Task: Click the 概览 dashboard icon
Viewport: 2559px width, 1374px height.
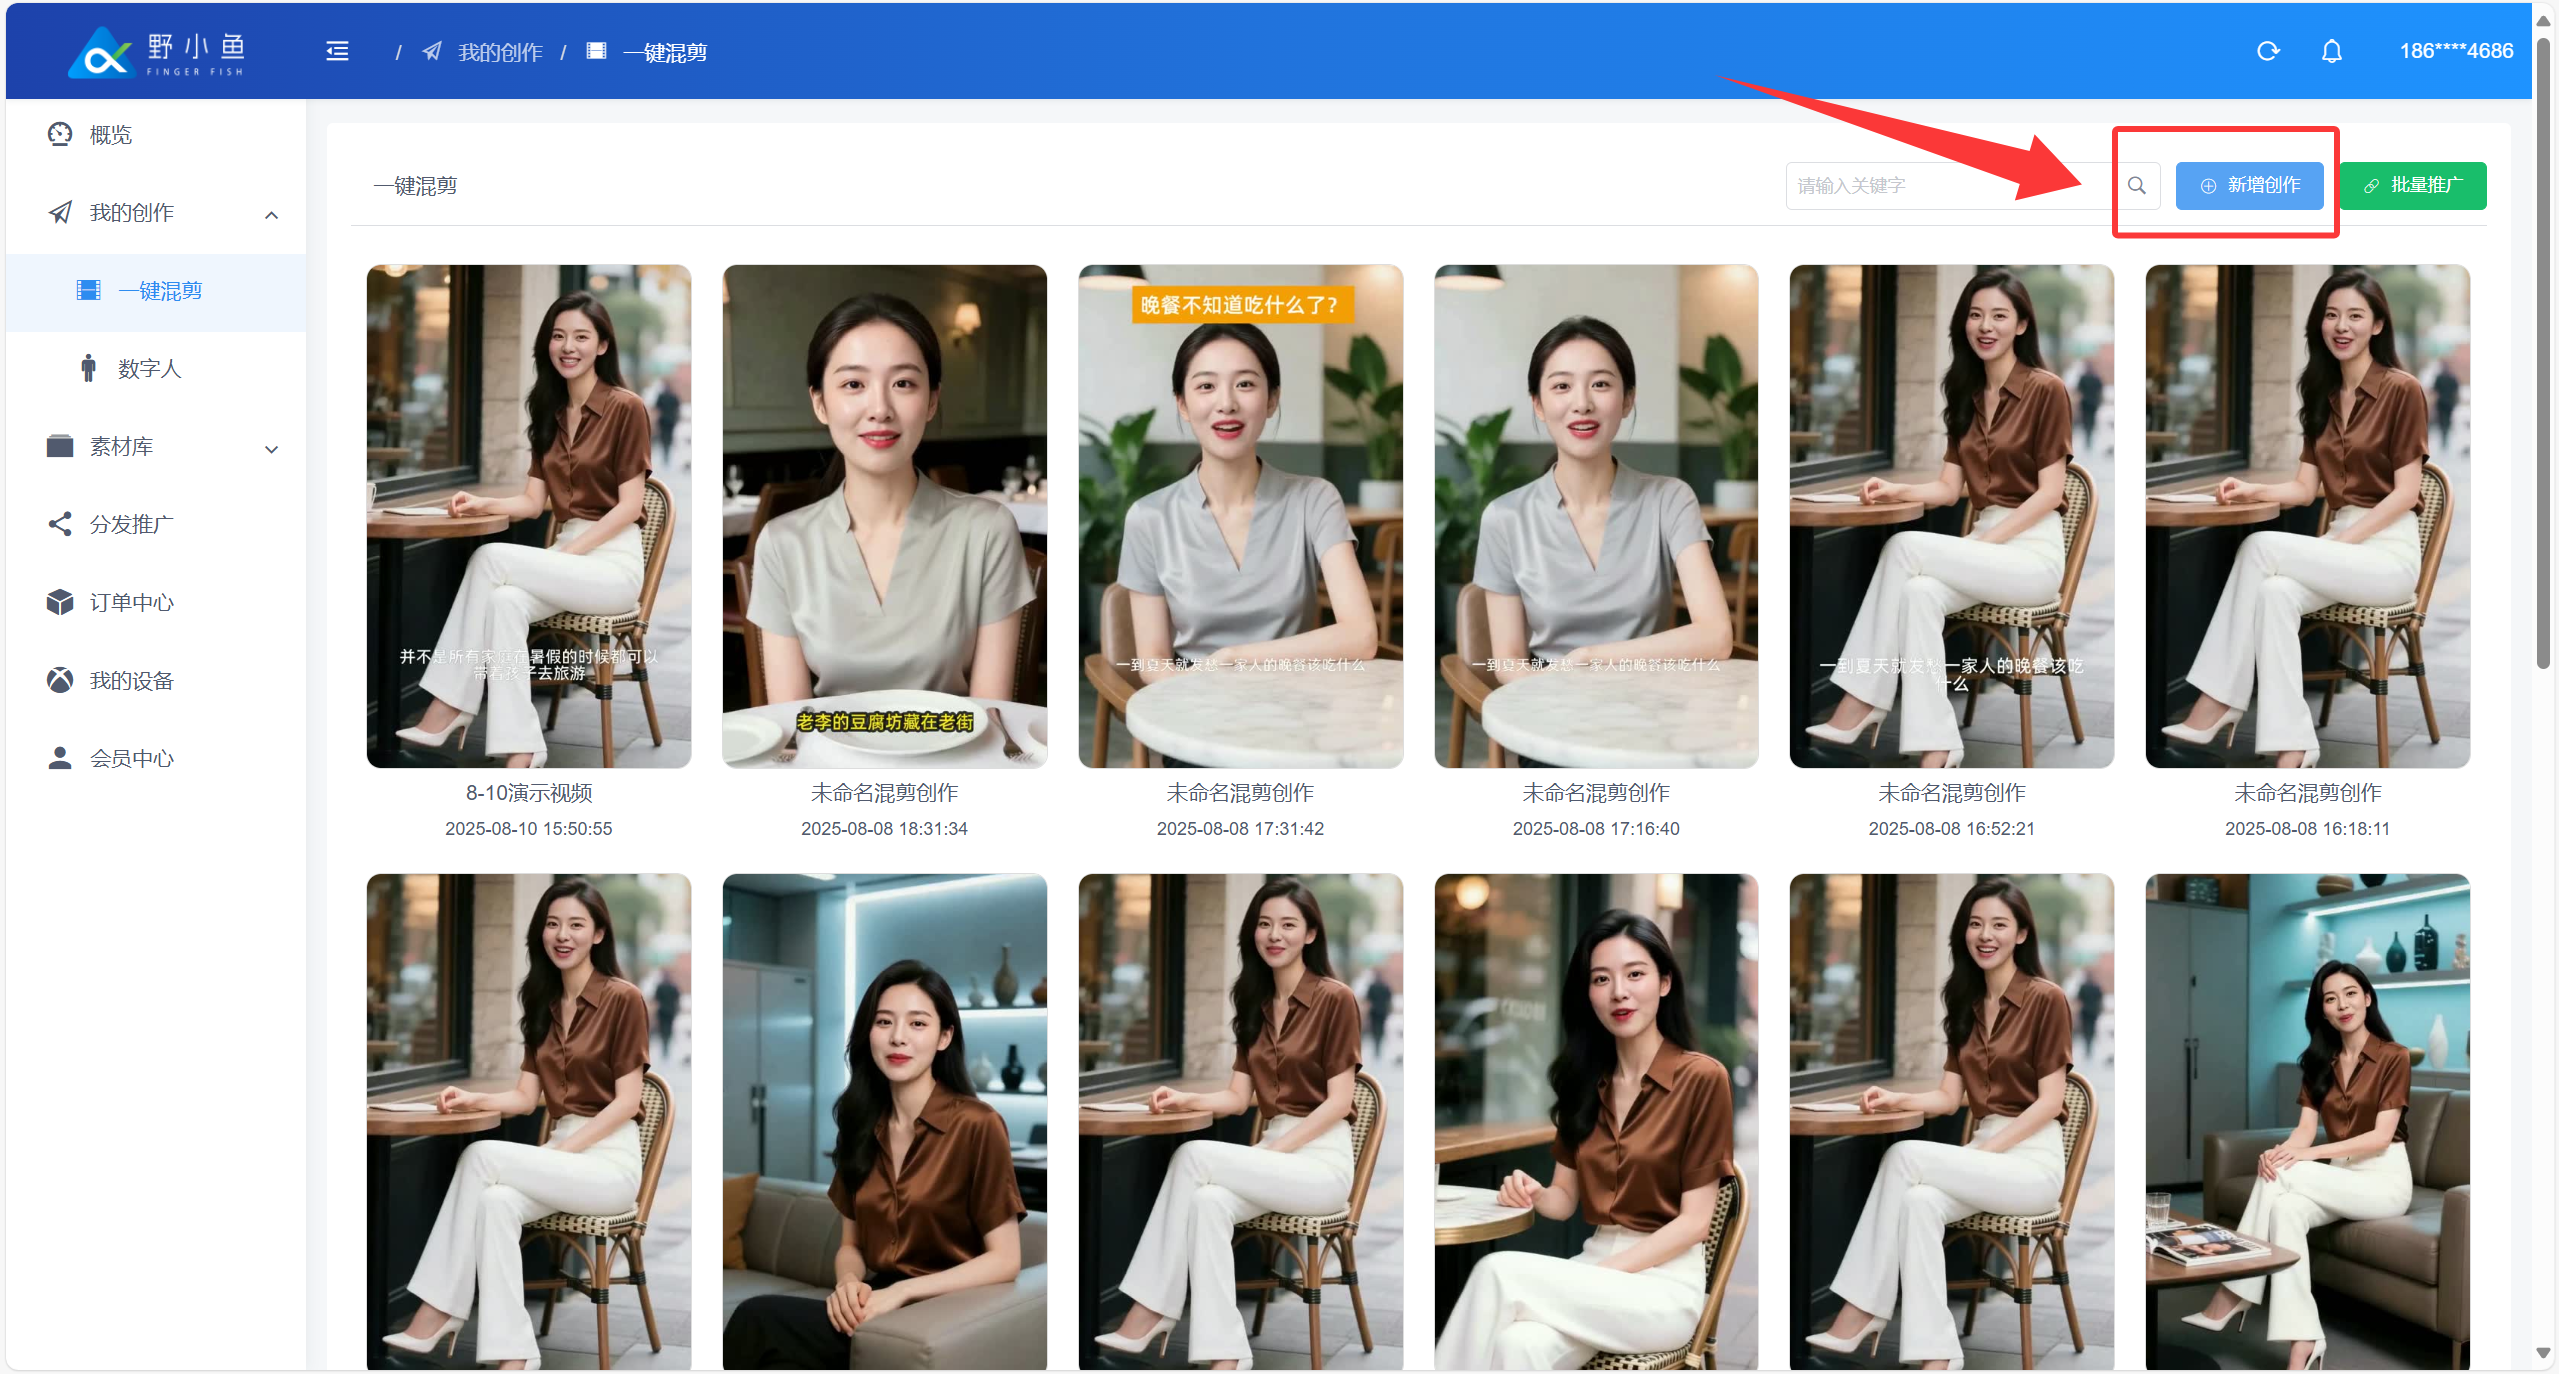Action: click(60, 134)
